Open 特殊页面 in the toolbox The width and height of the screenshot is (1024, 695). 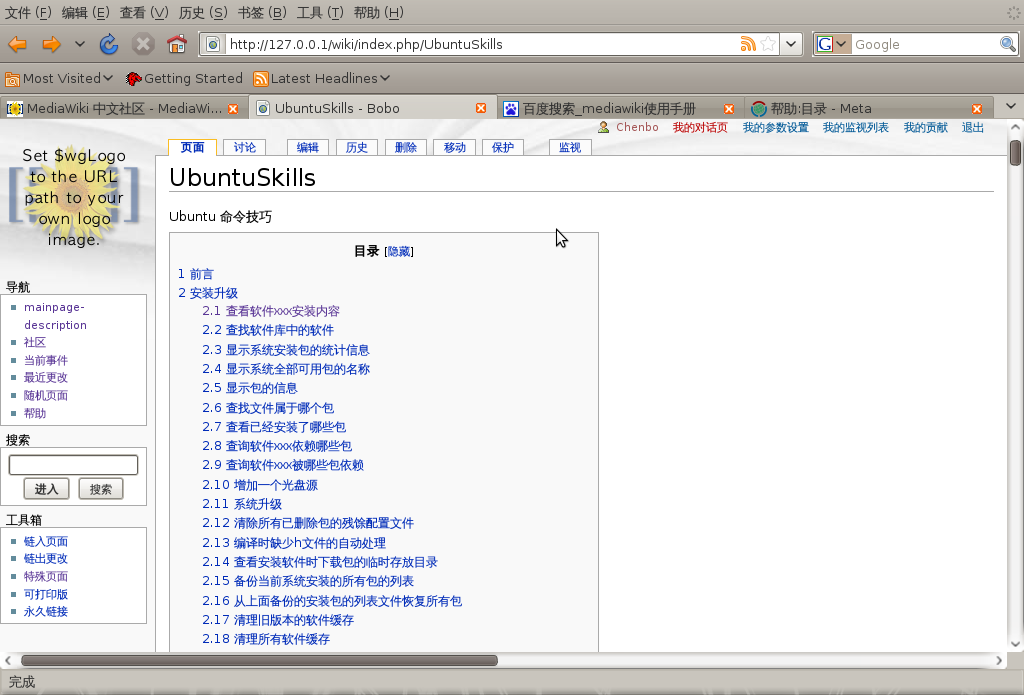pyautogui.click(x=46, y=577)
